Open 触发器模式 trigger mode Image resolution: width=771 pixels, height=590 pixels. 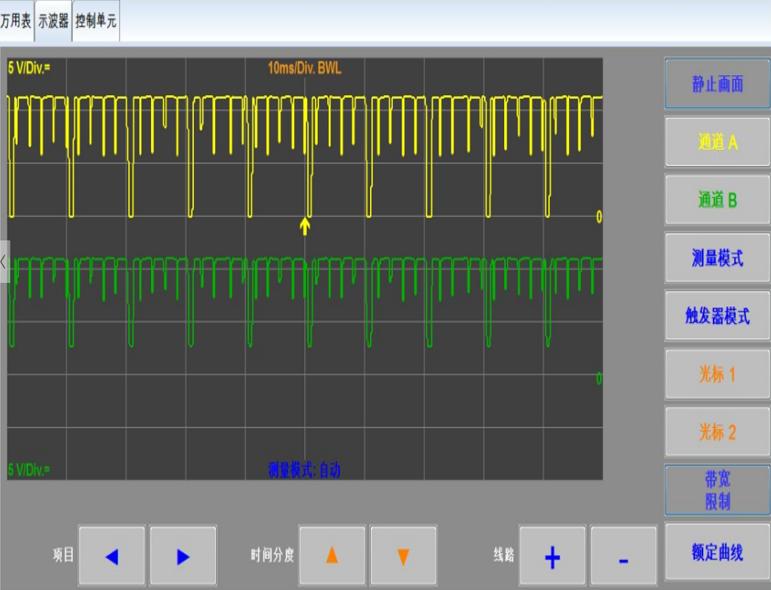(717, 316)
